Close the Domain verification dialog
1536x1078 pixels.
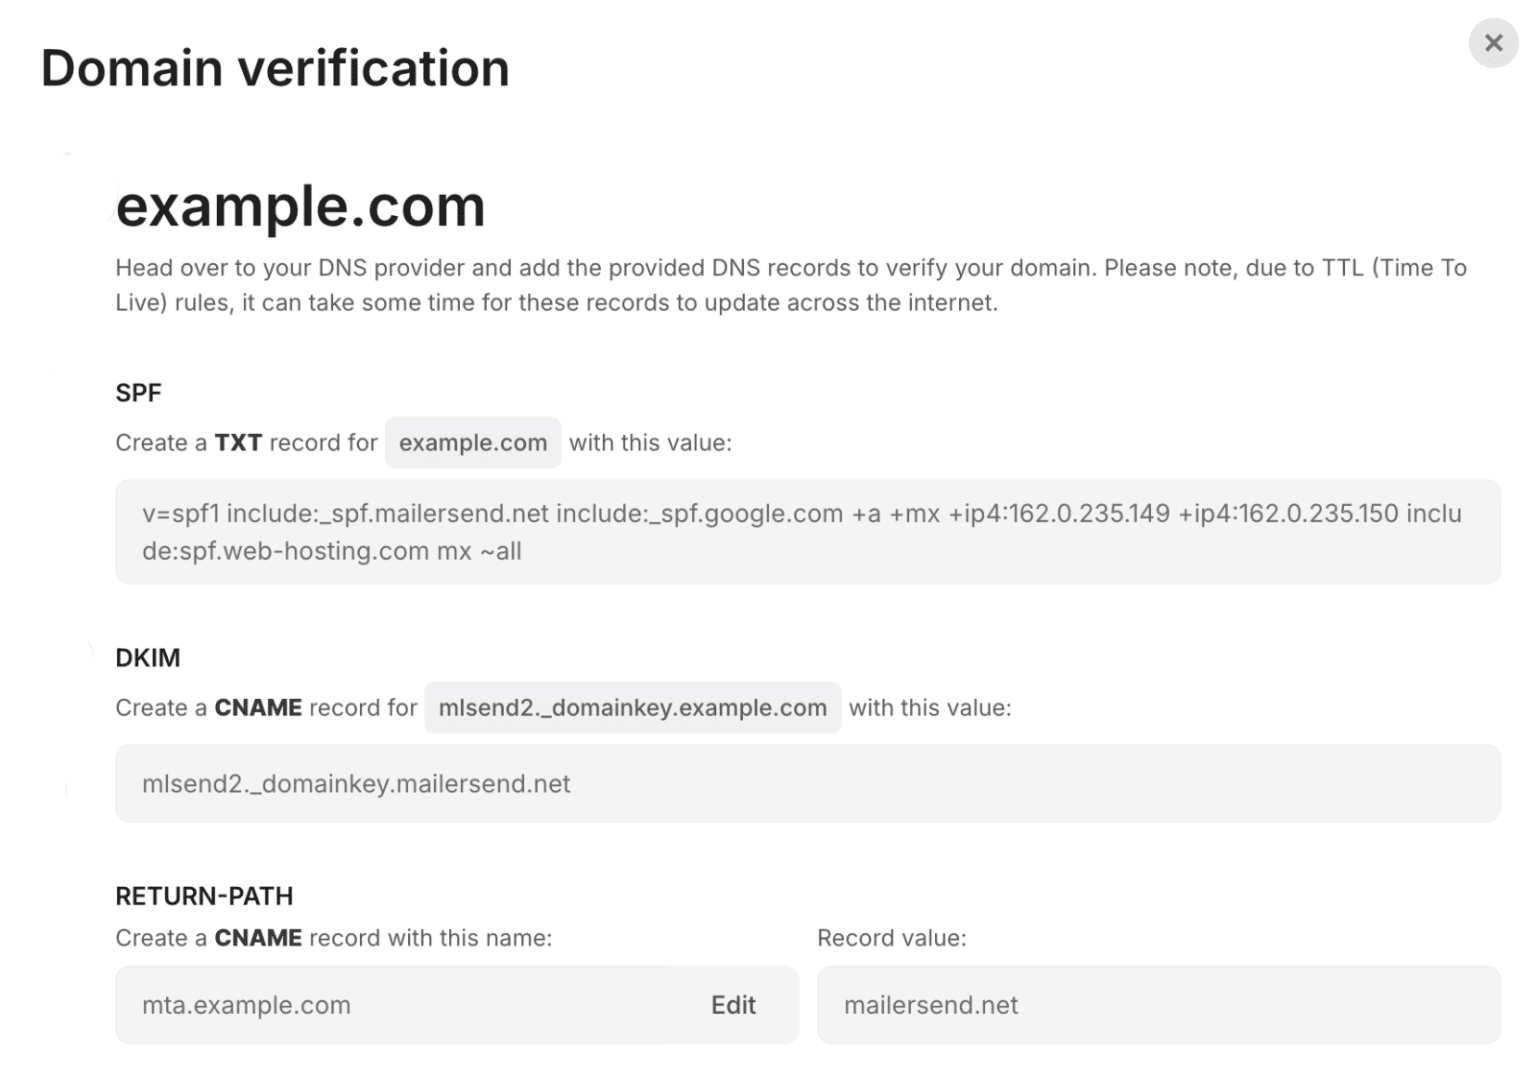(x=1492, y=43)
